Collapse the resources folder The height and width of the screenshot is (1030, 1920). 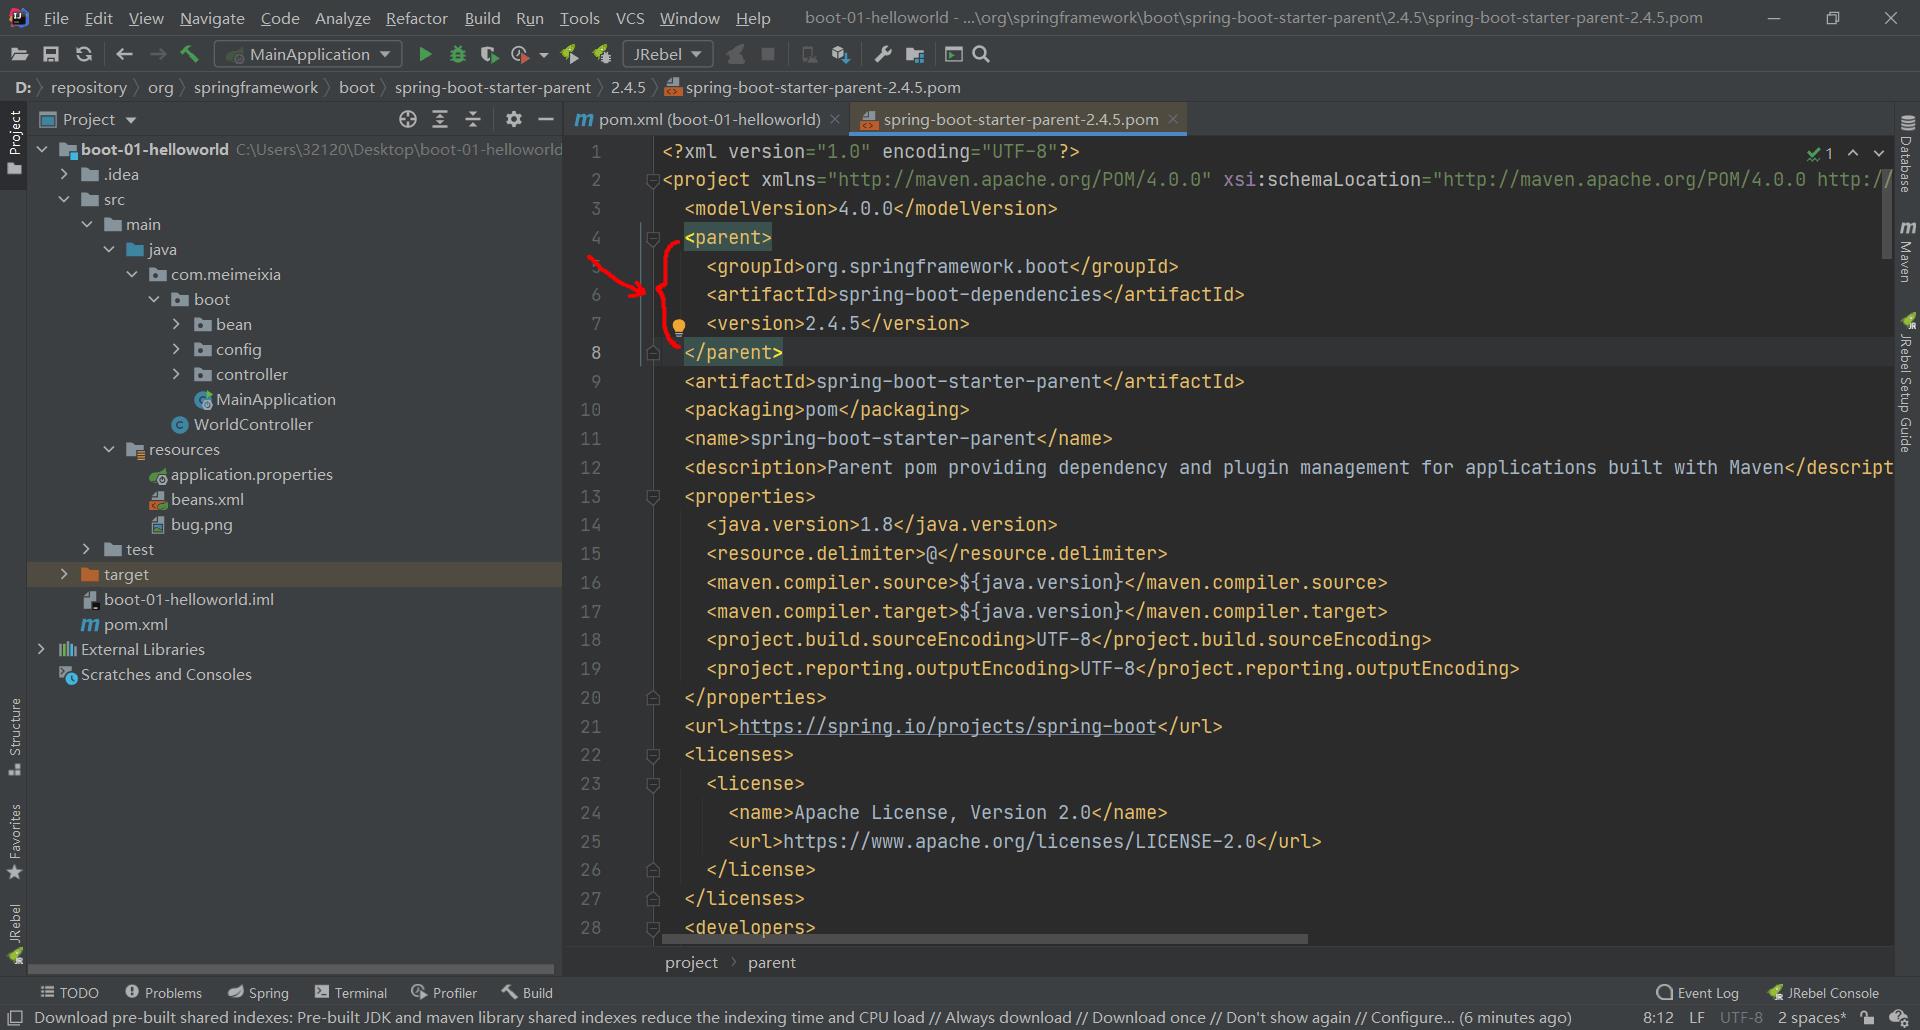109,449
